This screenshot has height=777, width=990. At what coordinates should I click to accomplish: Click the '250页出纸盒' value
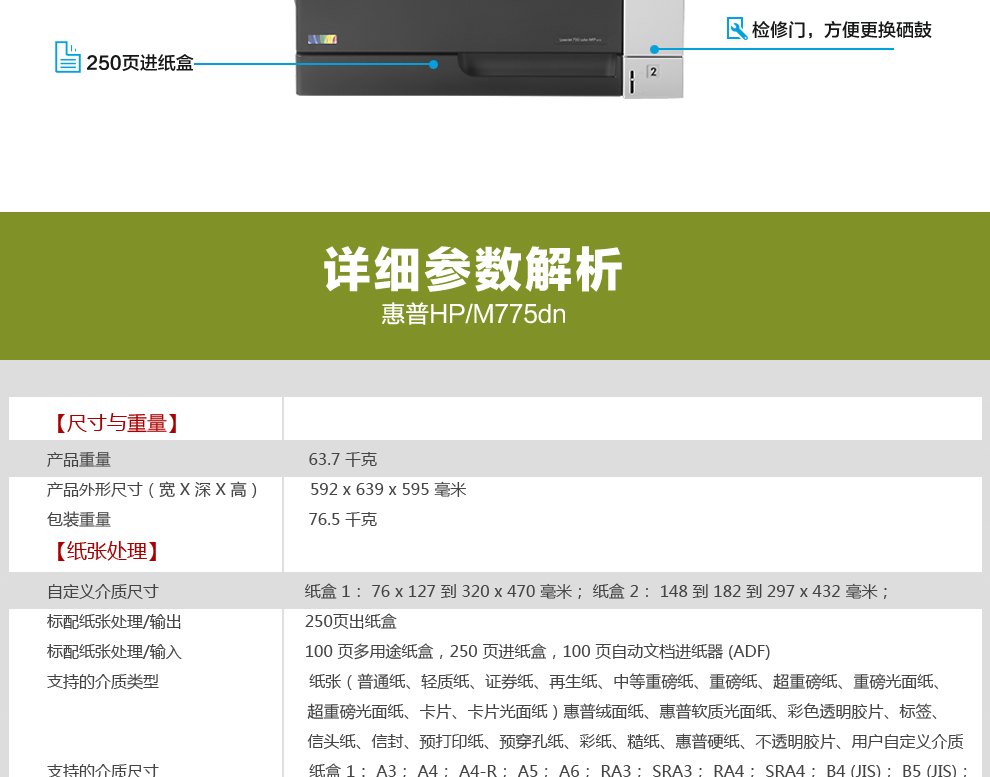click(350, 622)
